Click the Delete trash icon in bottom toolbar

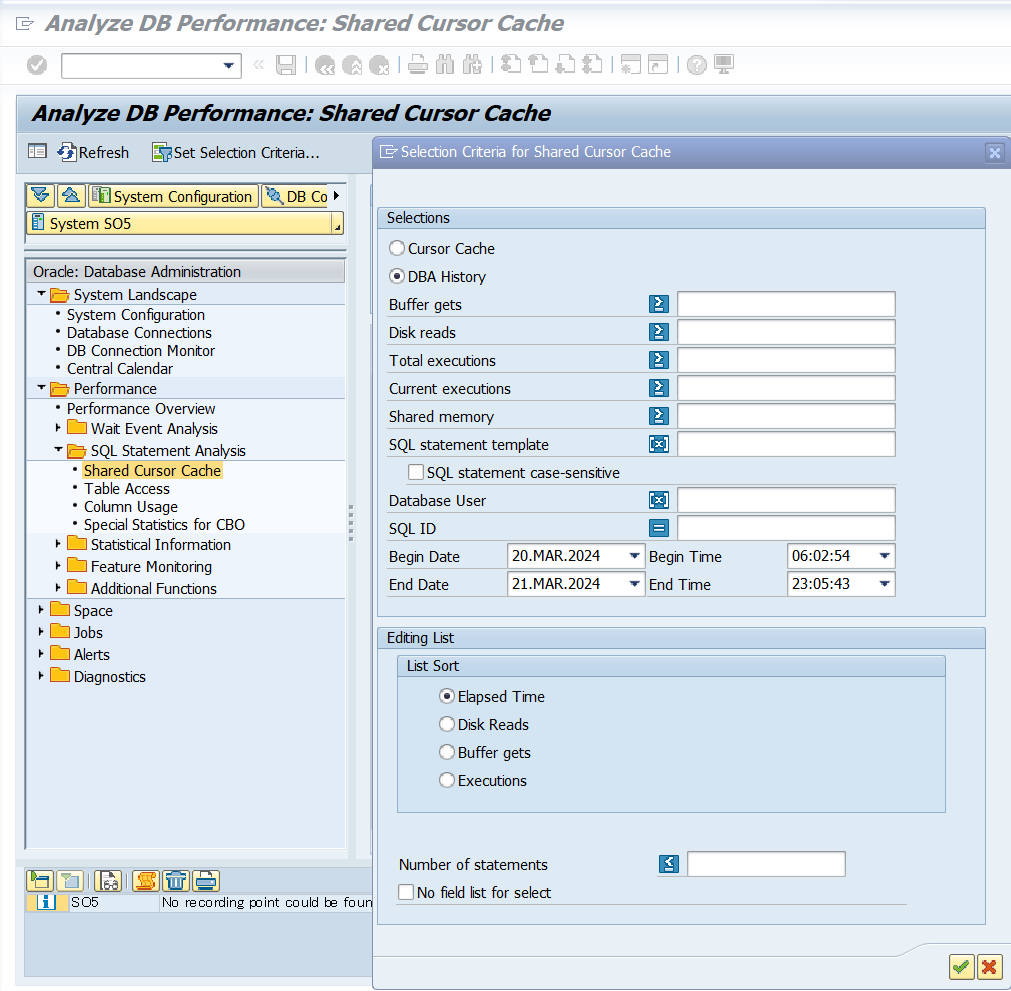pyautogui.click(x=175, y=881)
